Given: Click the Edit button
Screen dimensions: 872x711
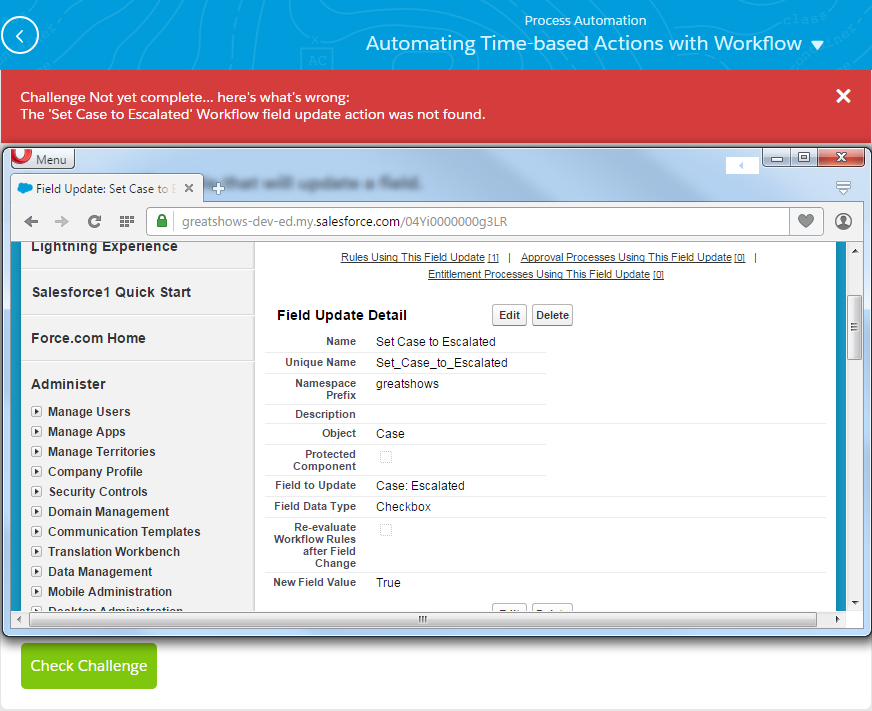Looking at the screenshot, I should 509,315.
